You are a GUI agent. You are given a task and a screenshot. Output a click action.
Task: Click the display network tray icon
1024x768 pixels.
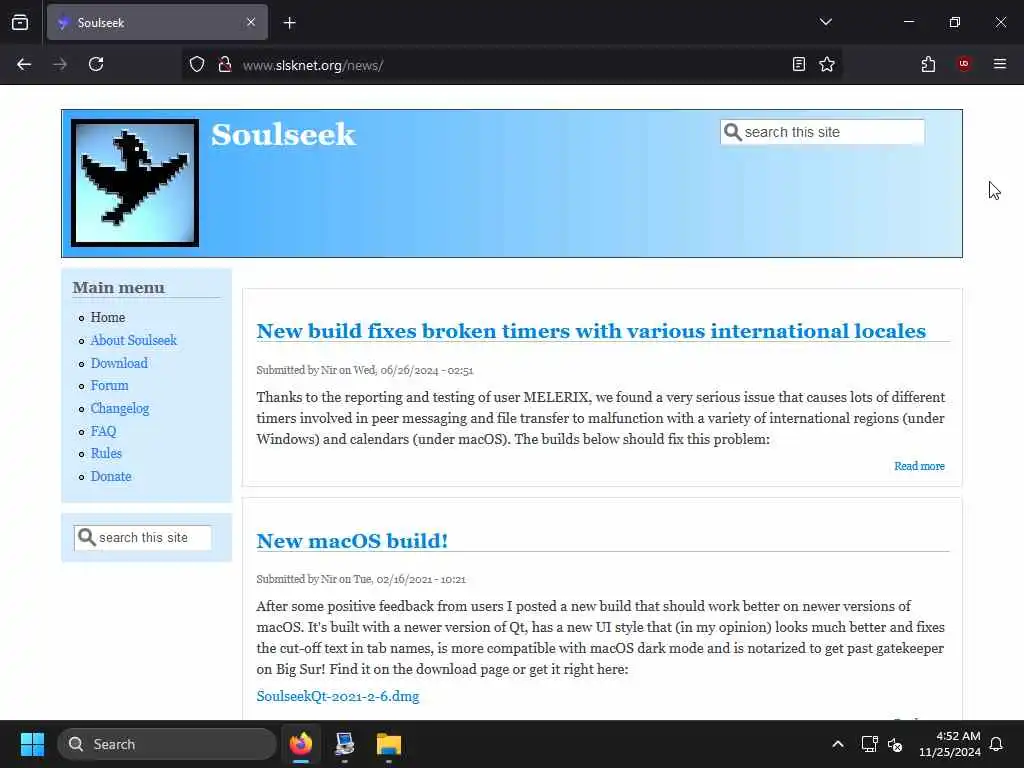[x=869, y=744]
